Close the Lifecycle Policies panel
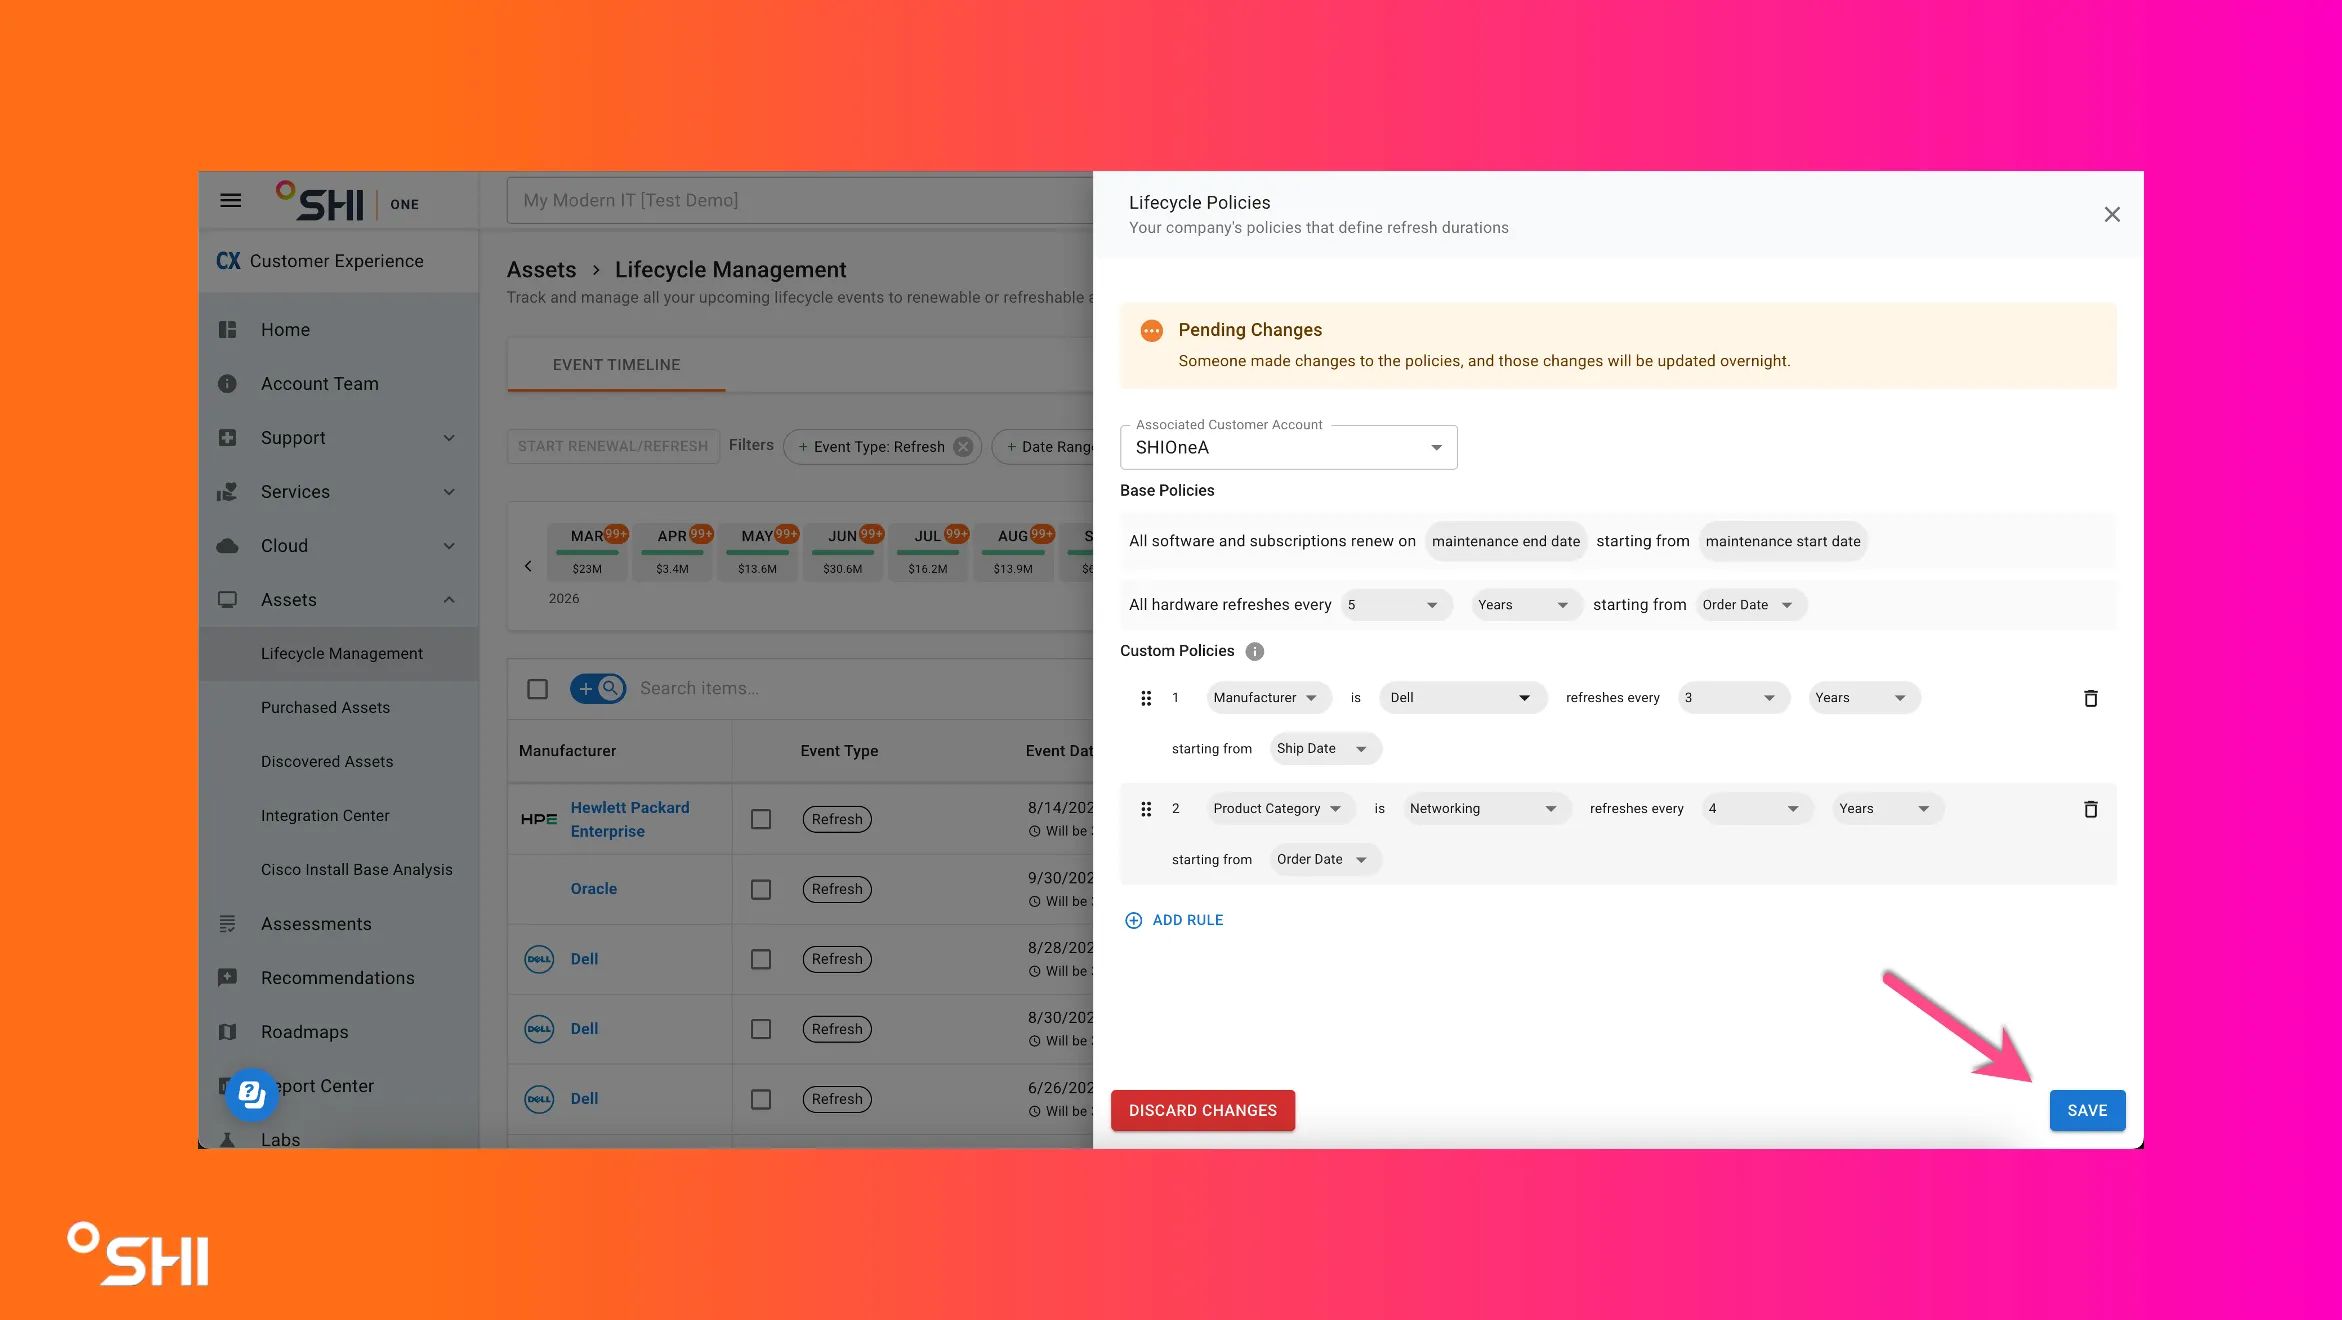 2112,215
